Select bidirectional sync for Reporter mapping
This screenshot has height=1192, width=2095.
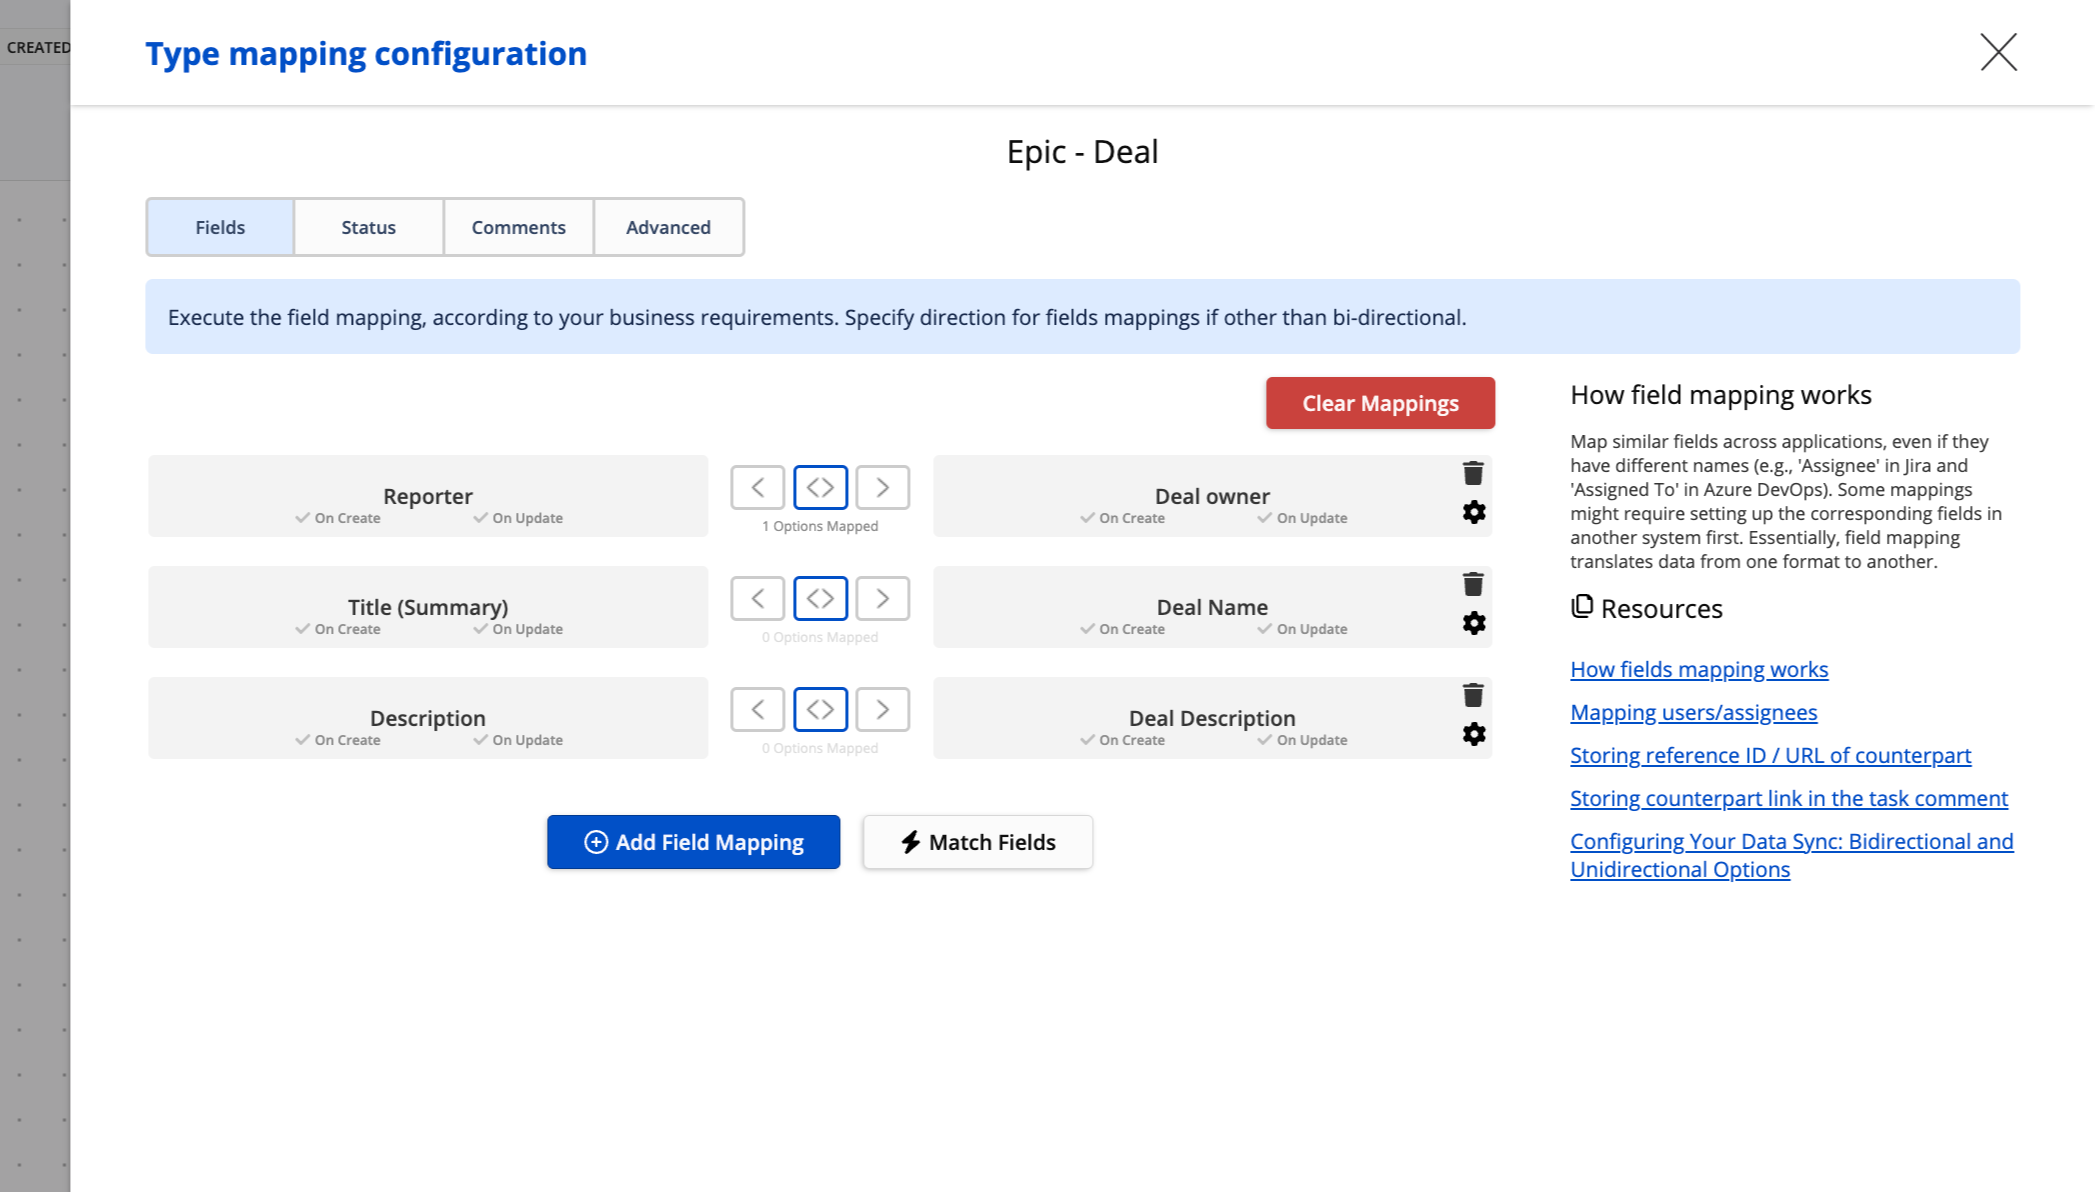tap(820, 488)
